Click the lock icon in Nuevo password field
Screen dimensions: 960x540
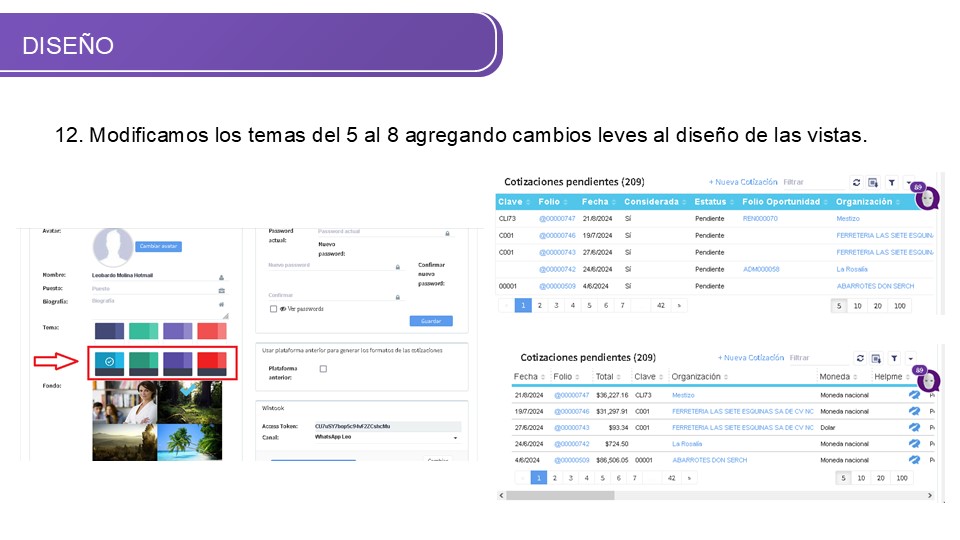click(398, 267)
